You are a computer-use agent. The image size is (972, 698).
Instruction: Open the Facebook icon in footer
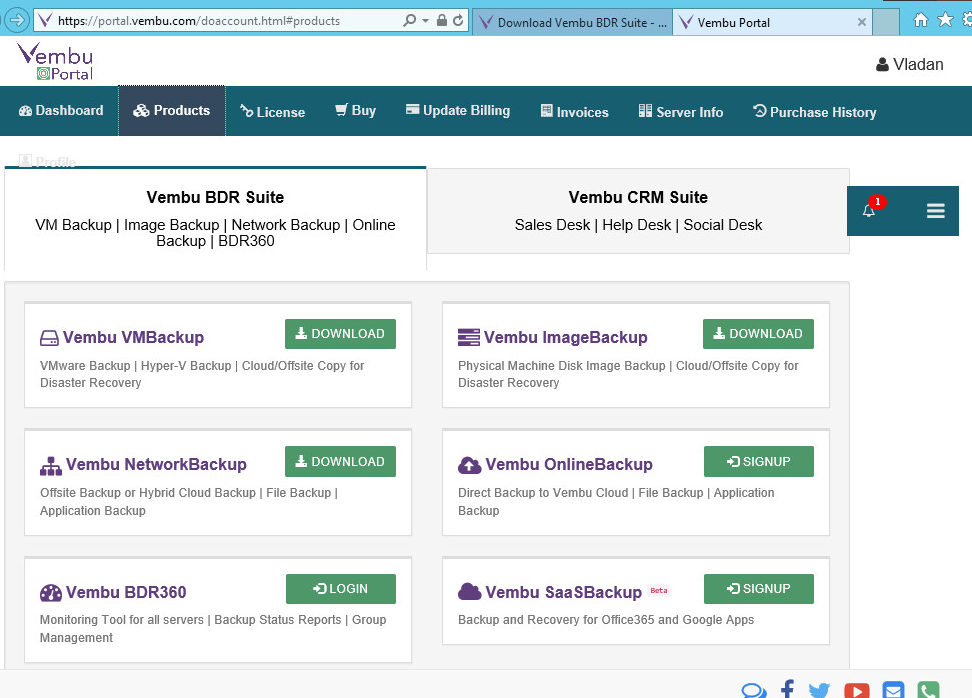coord(787,689)
